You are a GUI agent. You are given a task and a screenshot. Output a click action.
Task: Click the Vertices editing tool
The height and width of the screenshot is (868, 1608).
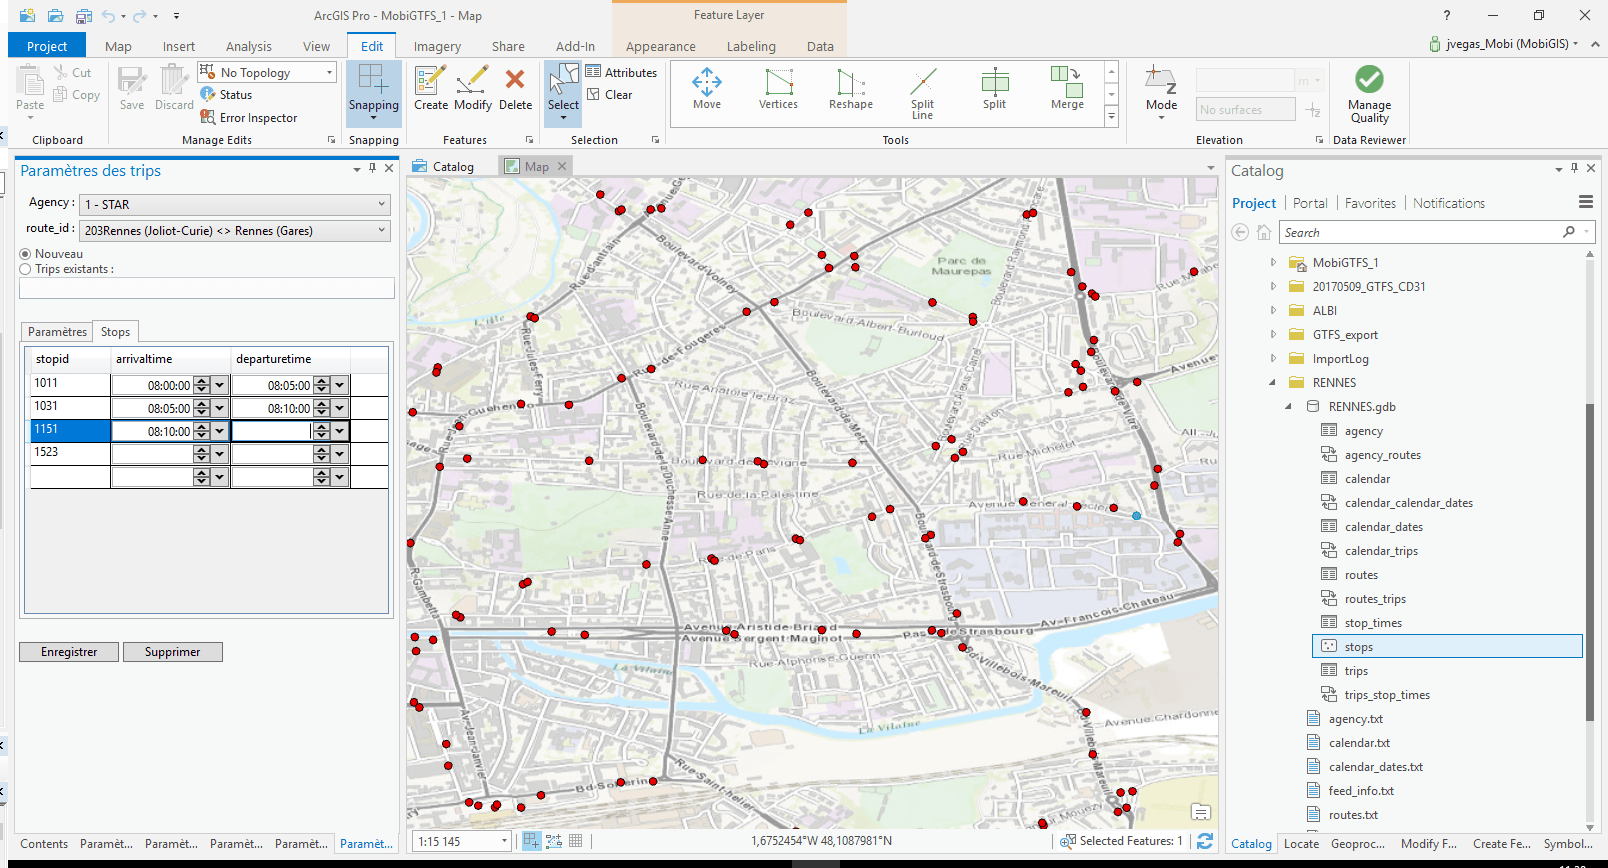pyautogui.click(x=778, y=88)
